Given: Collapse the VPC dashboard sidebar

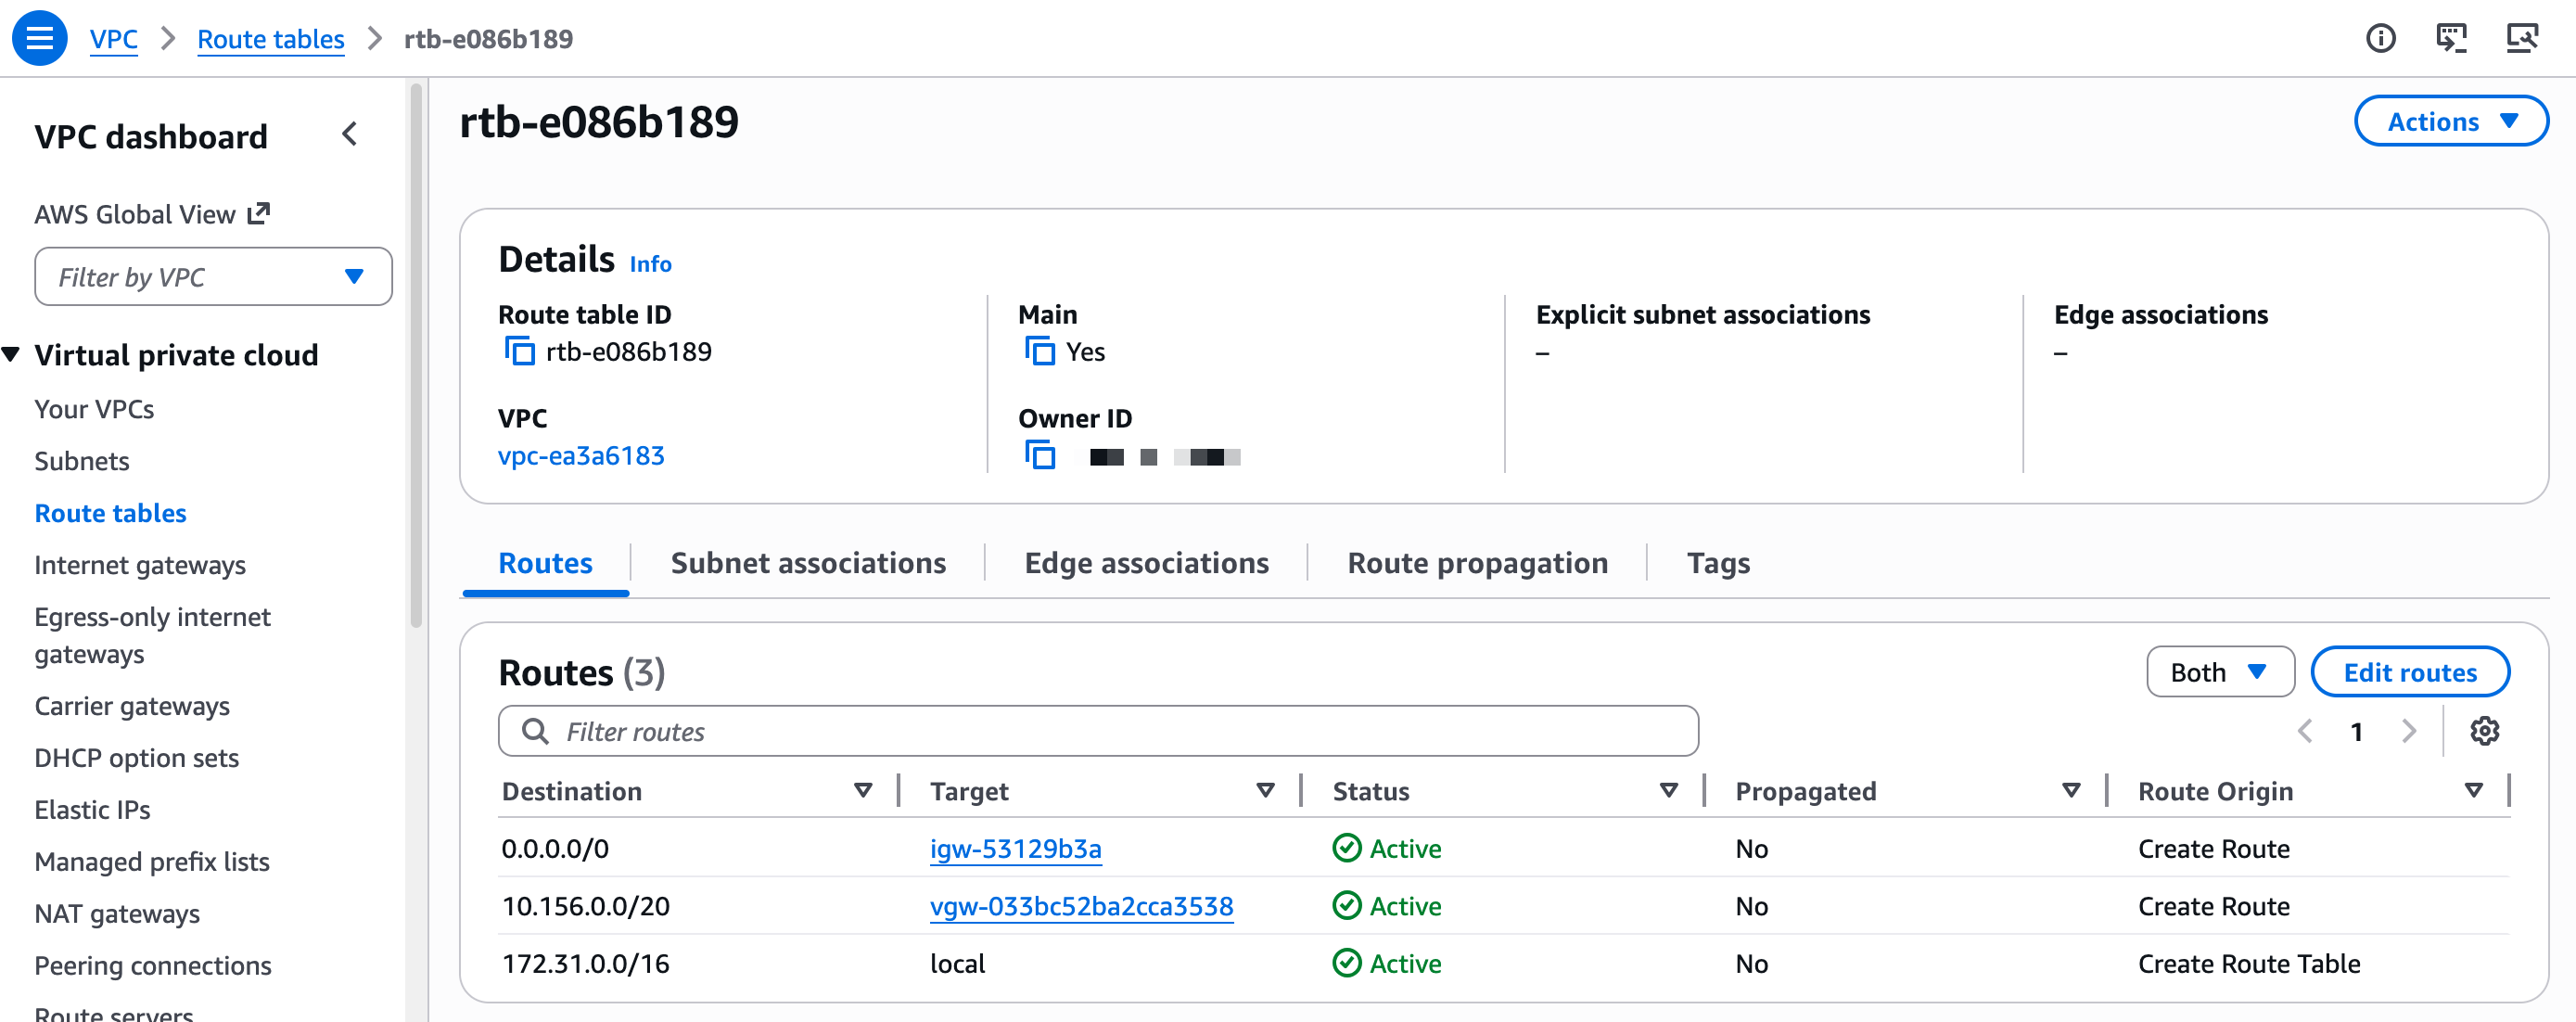Looking at the screenshot, I should [x=349, y=134].
